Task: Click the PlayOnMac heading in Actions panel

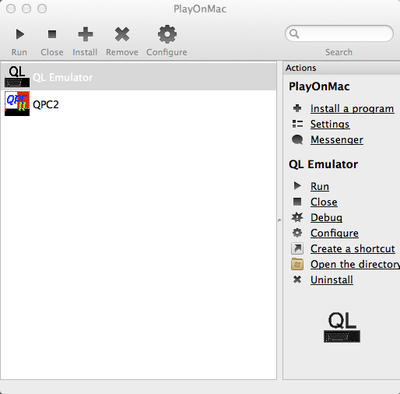Action: pyautogui.click(x=319, y=86)
